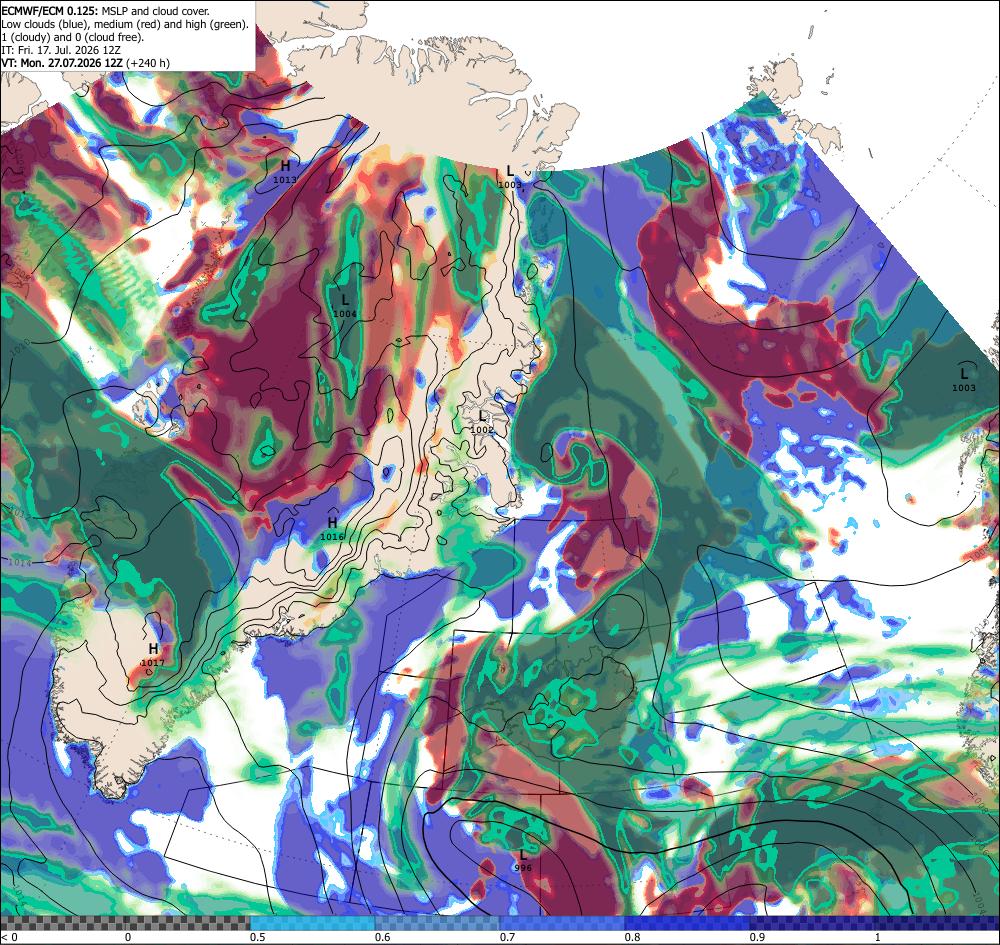Click the 'L 1003' label at the right map edge
This screenshot has height=945, width=1000.
964,379
